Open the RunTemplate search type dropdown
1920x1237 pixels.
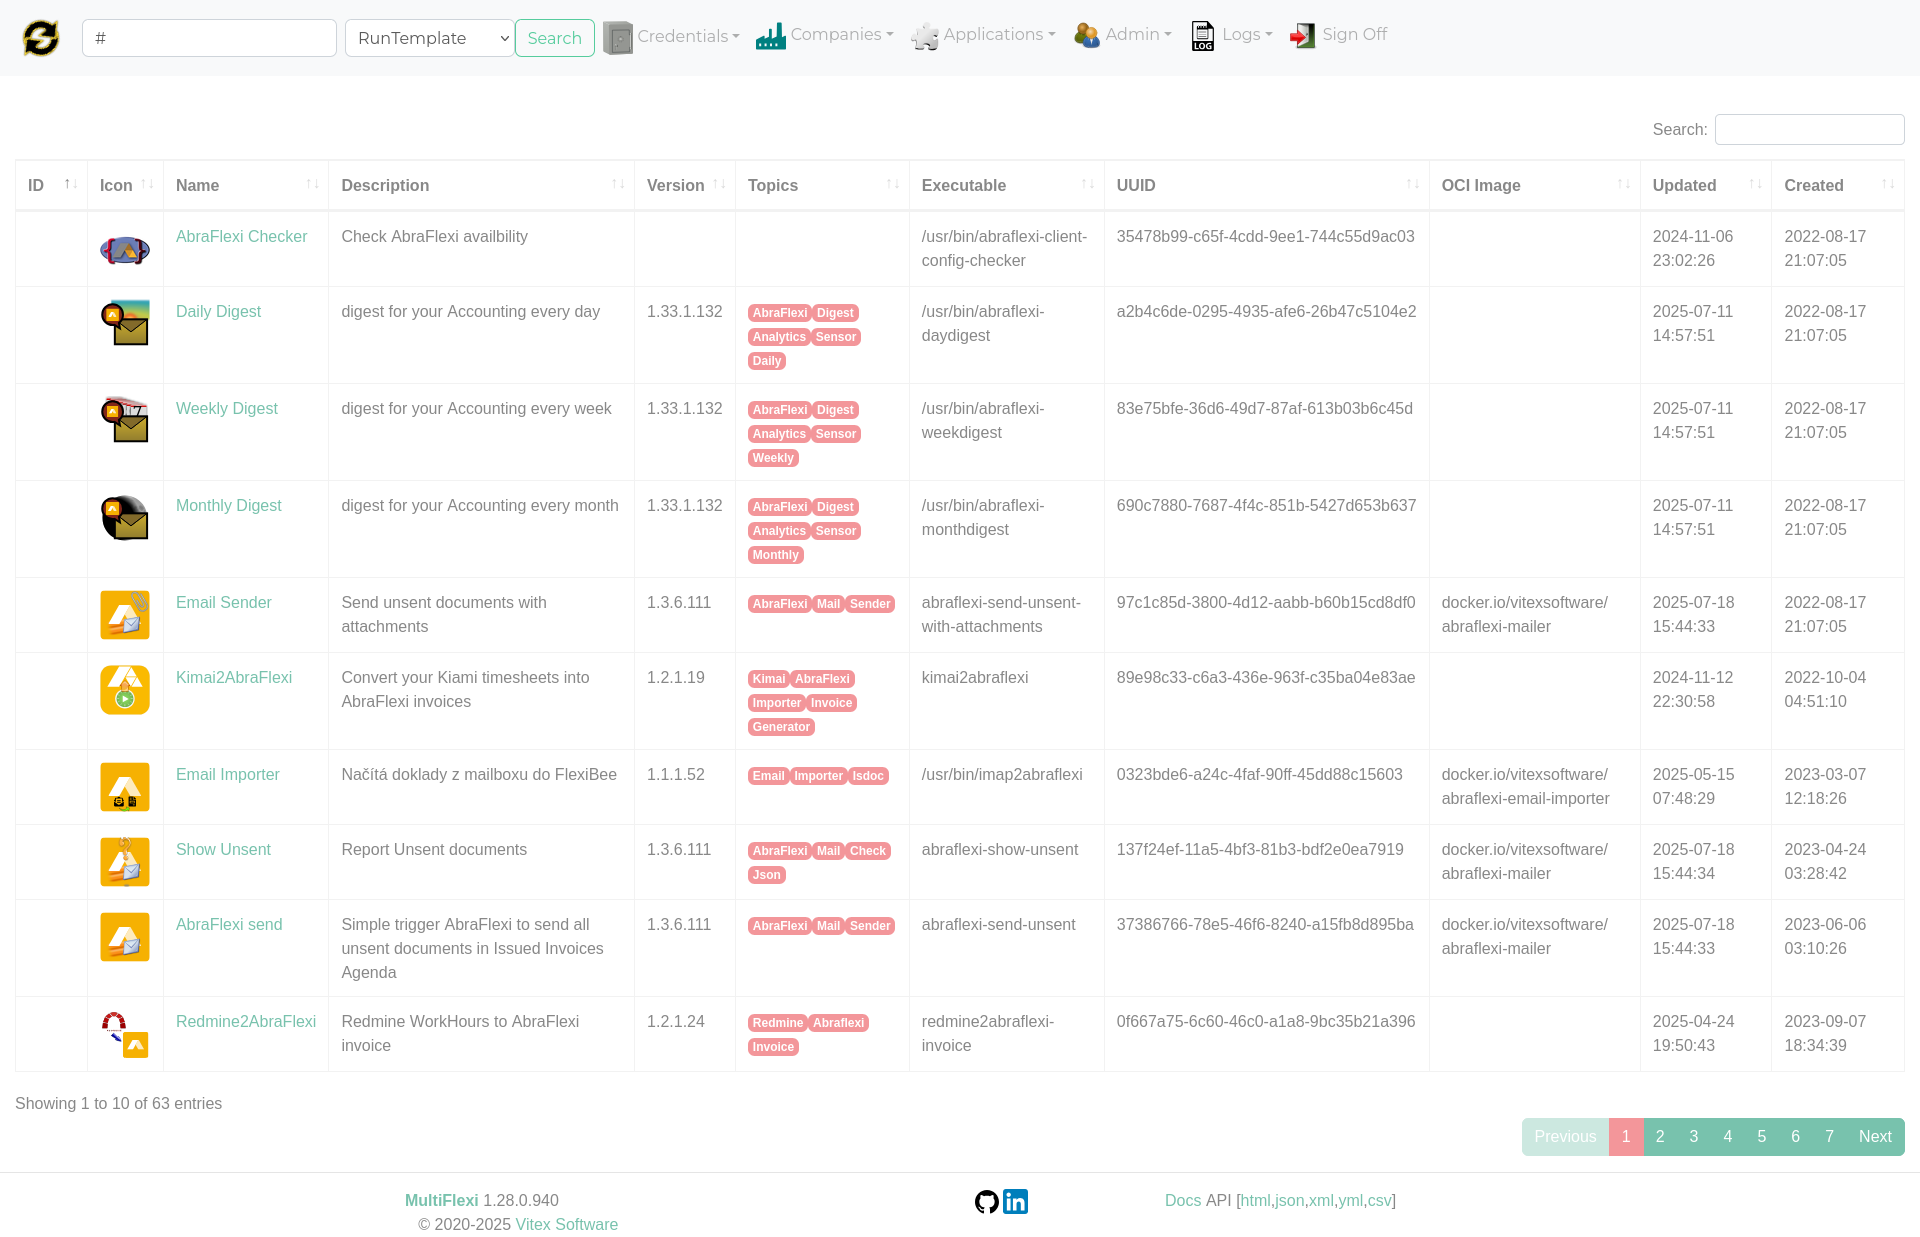pyautogui.click(x=429, y=38)
